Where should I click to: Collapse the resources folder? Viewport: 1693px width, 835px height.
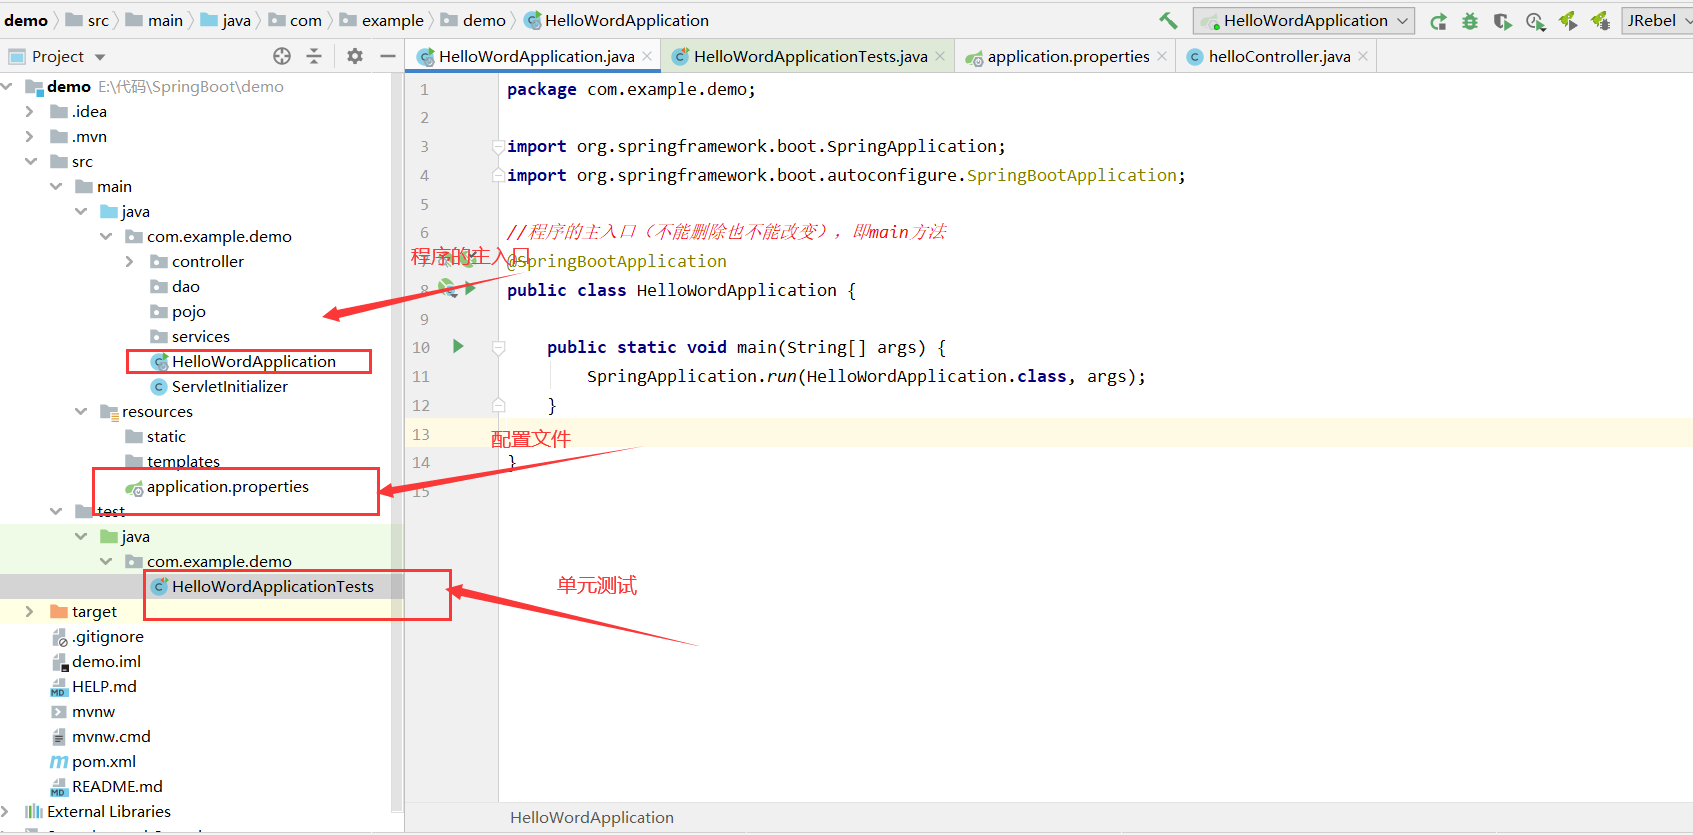click(81, 412)
